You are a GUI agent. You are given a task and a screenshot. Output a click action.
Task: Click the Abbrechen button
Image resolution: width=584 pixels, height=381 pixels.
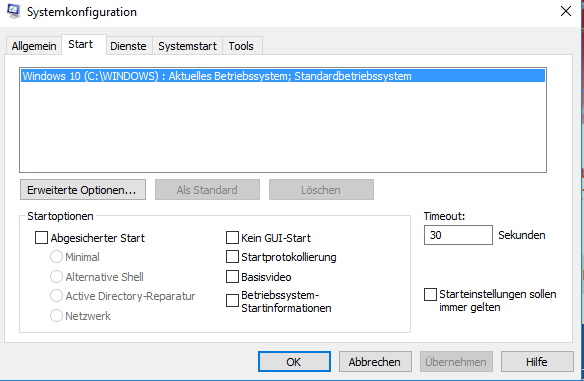click(375, 362)
